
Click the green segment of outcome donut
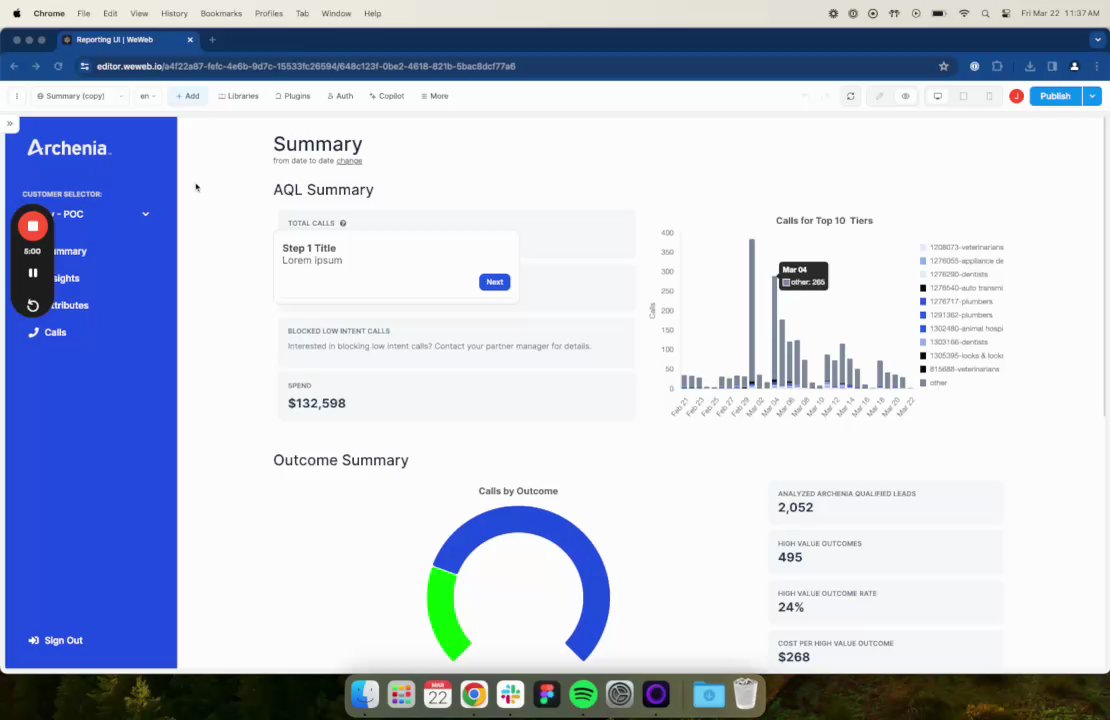tap(443, 612)
